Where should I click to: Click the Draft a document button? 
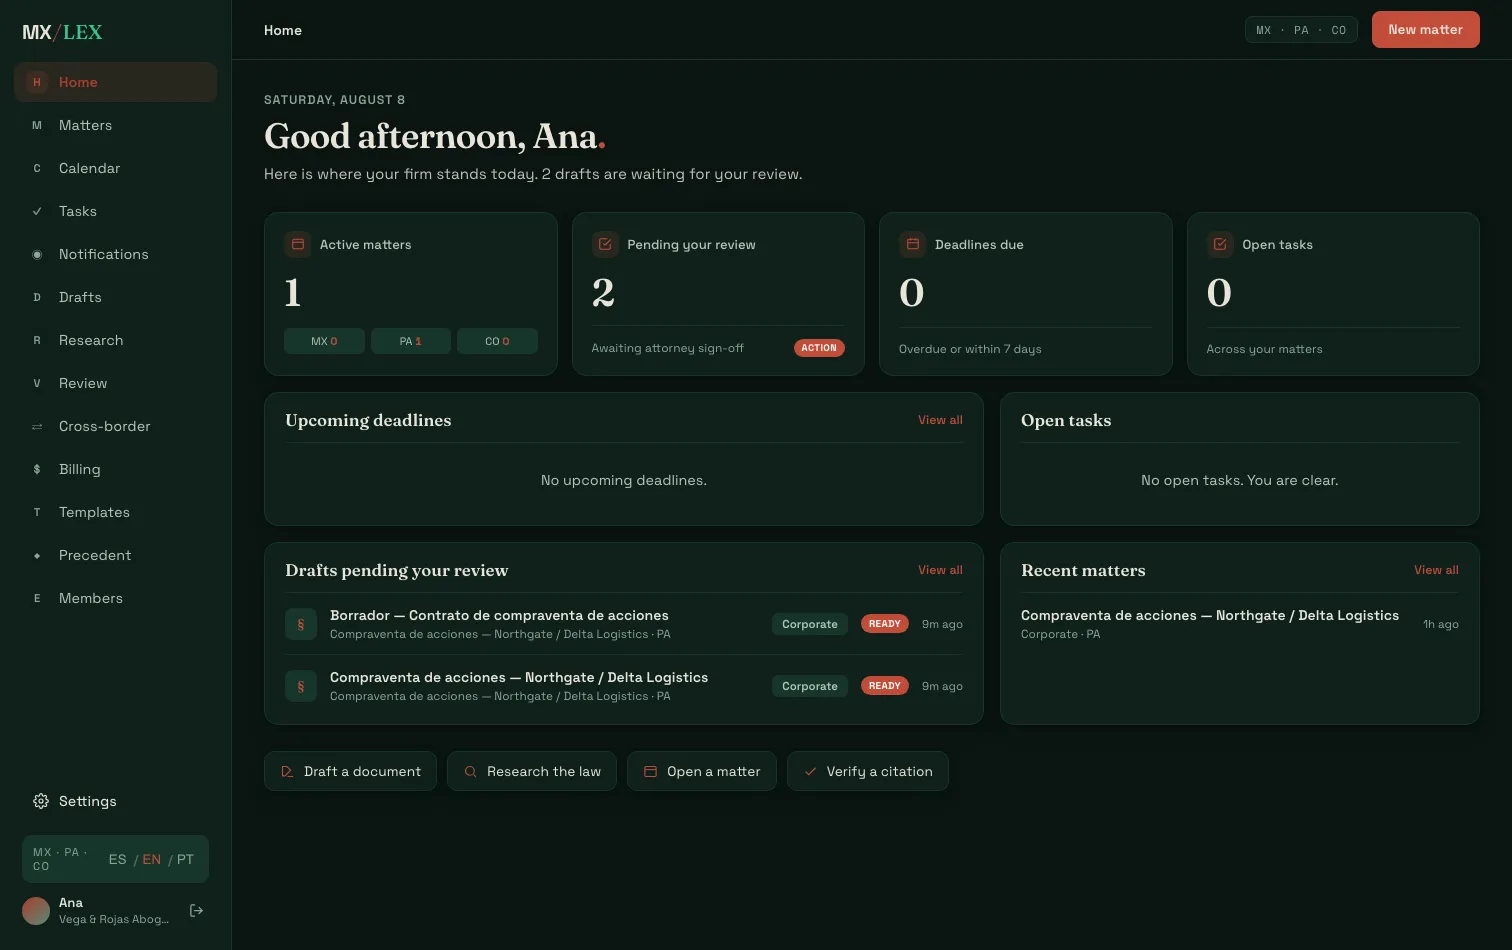click(x=350, y=771)
